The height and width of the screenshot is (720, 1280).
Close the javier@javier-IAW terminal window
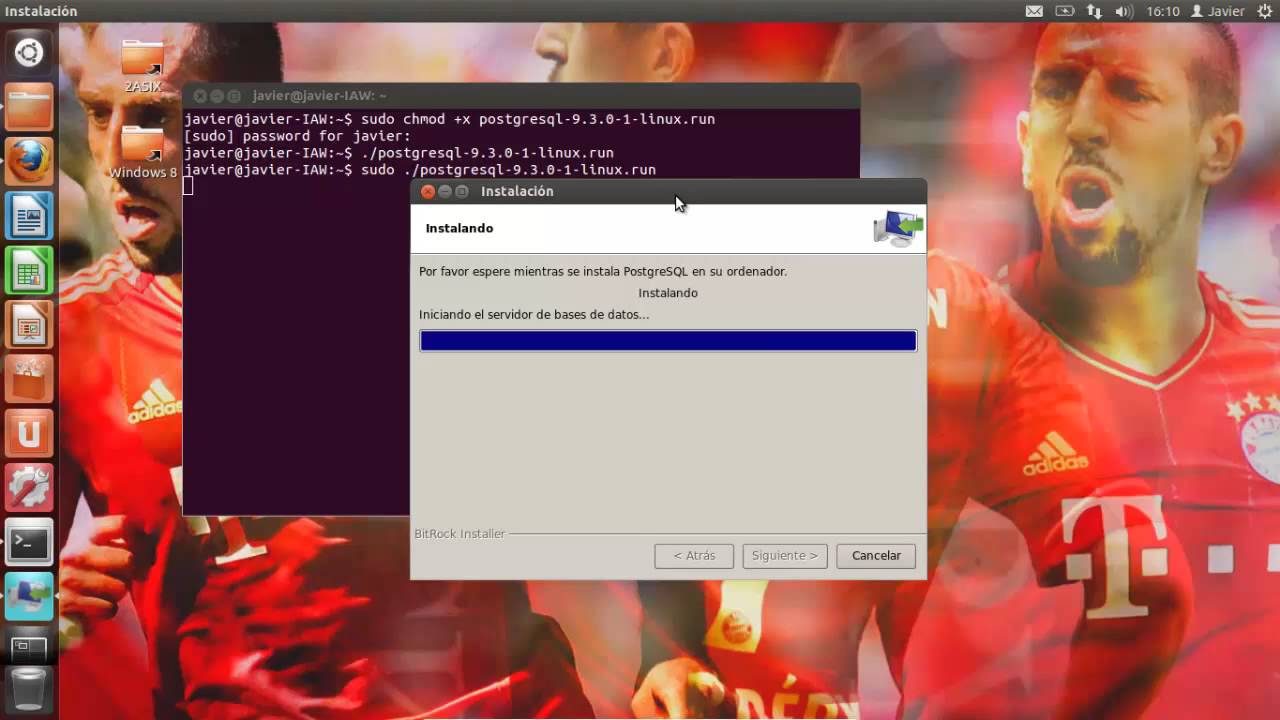(x=200, y=96)
